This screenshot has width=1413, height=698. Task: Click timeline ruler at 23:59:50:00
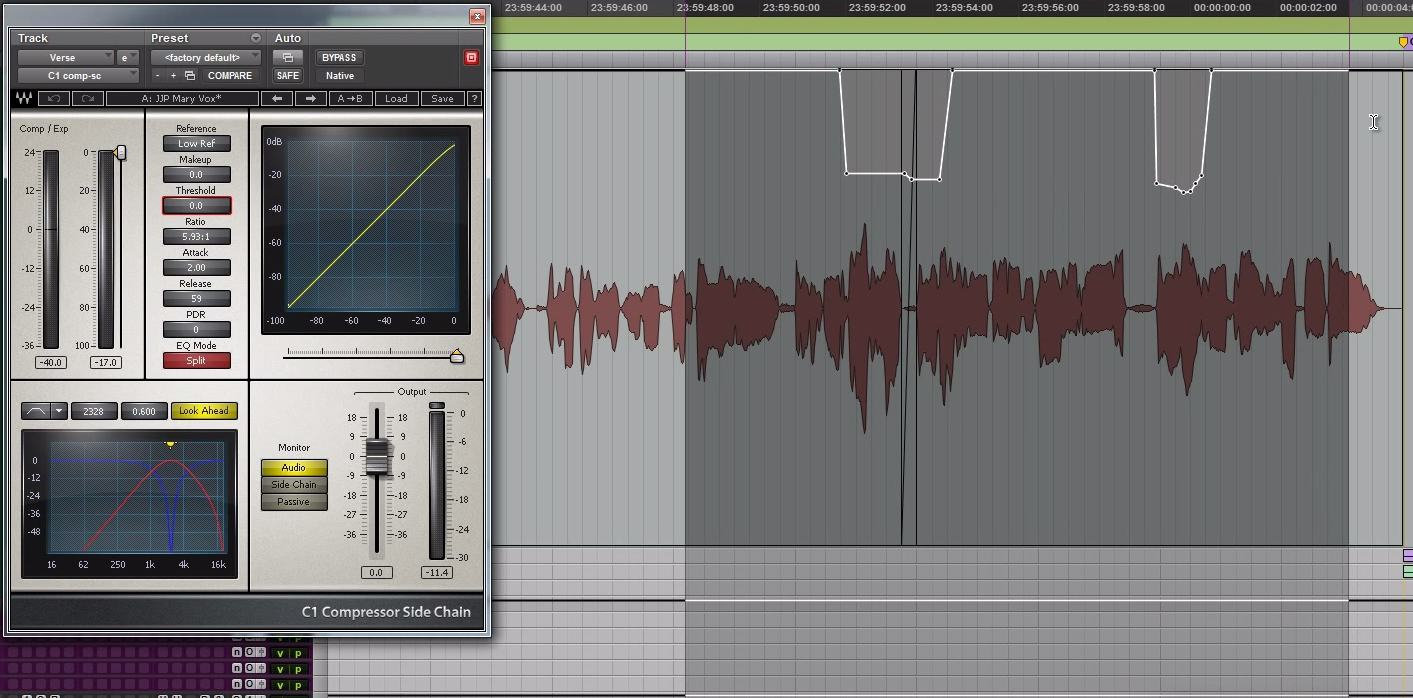(x=791, y=8)
